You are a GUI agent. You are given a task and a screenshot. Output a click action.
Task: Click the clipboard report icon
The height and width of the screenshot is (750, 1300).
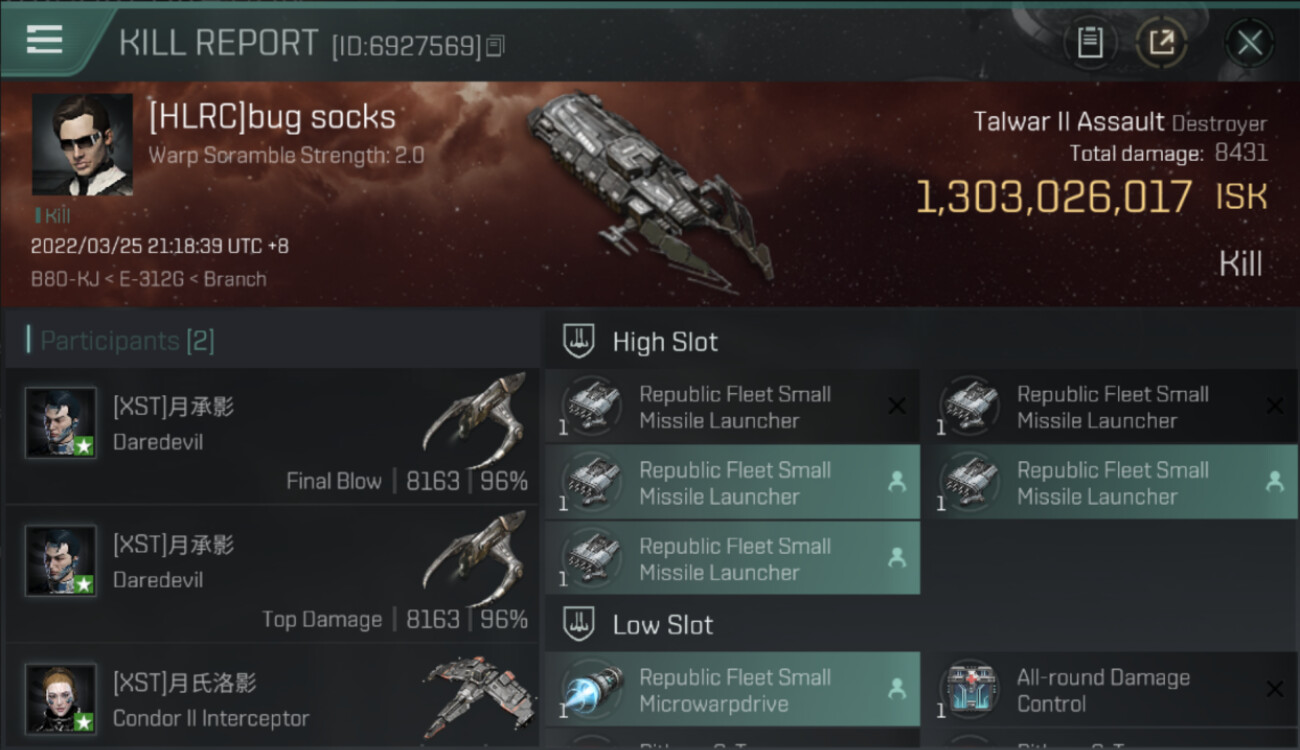coord(1089,43)
